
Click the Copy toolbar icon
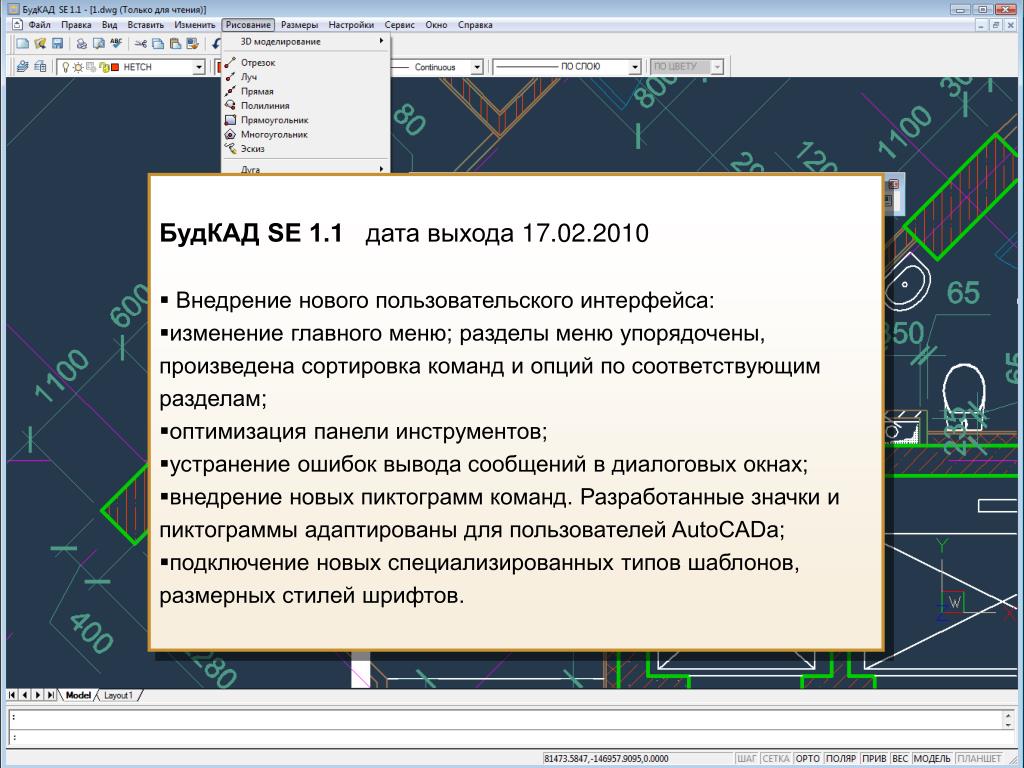click(x=158, y=44)
